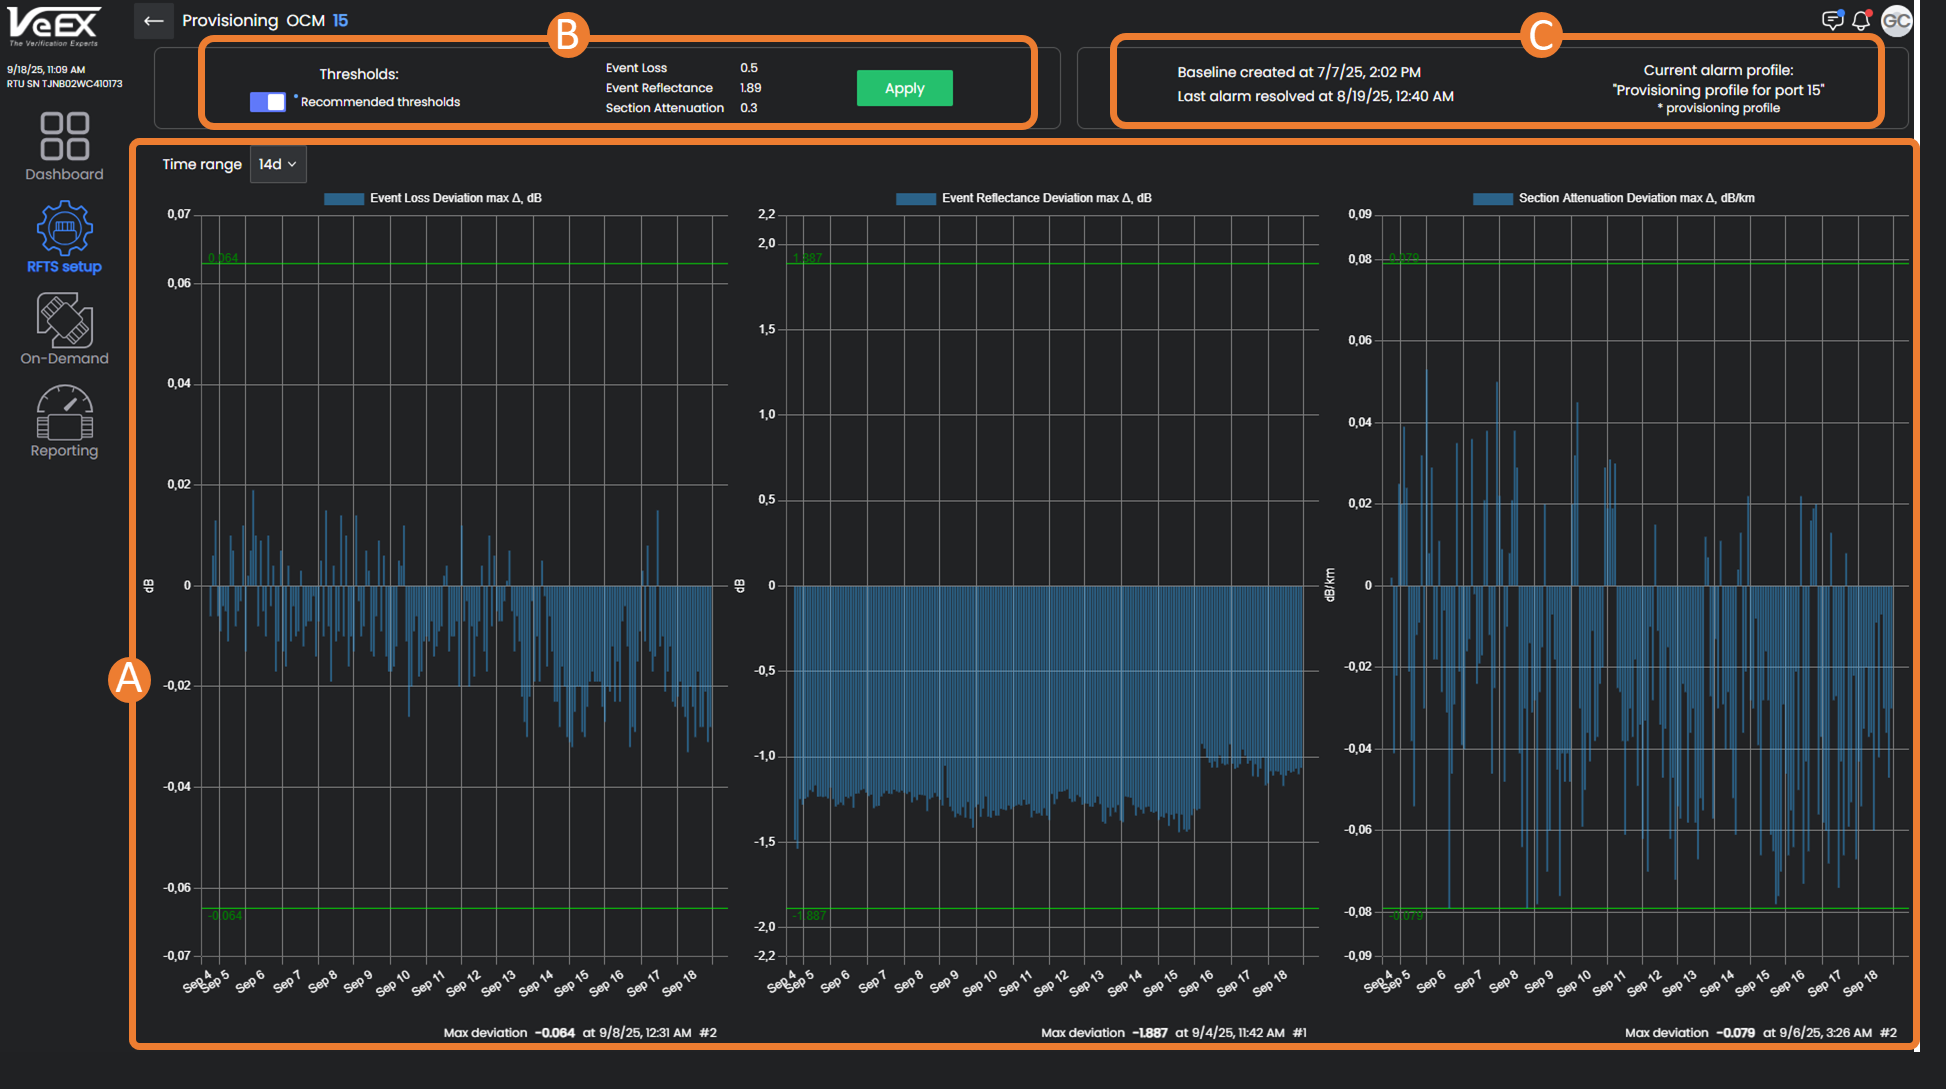
Task: Click the Event Reflectance threshold value 1.89
Action: pos(750,88)
